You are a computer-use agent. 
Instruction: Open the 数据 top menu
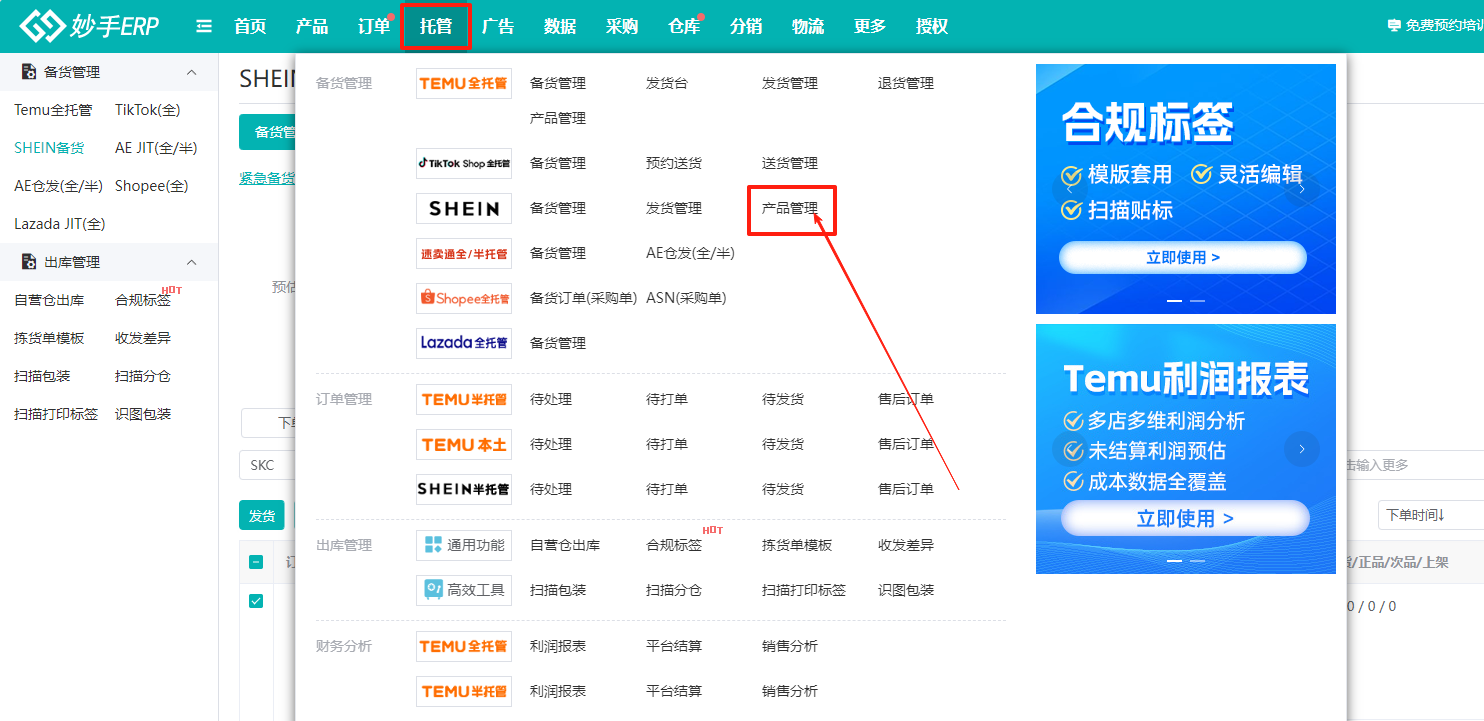[560, 27]
